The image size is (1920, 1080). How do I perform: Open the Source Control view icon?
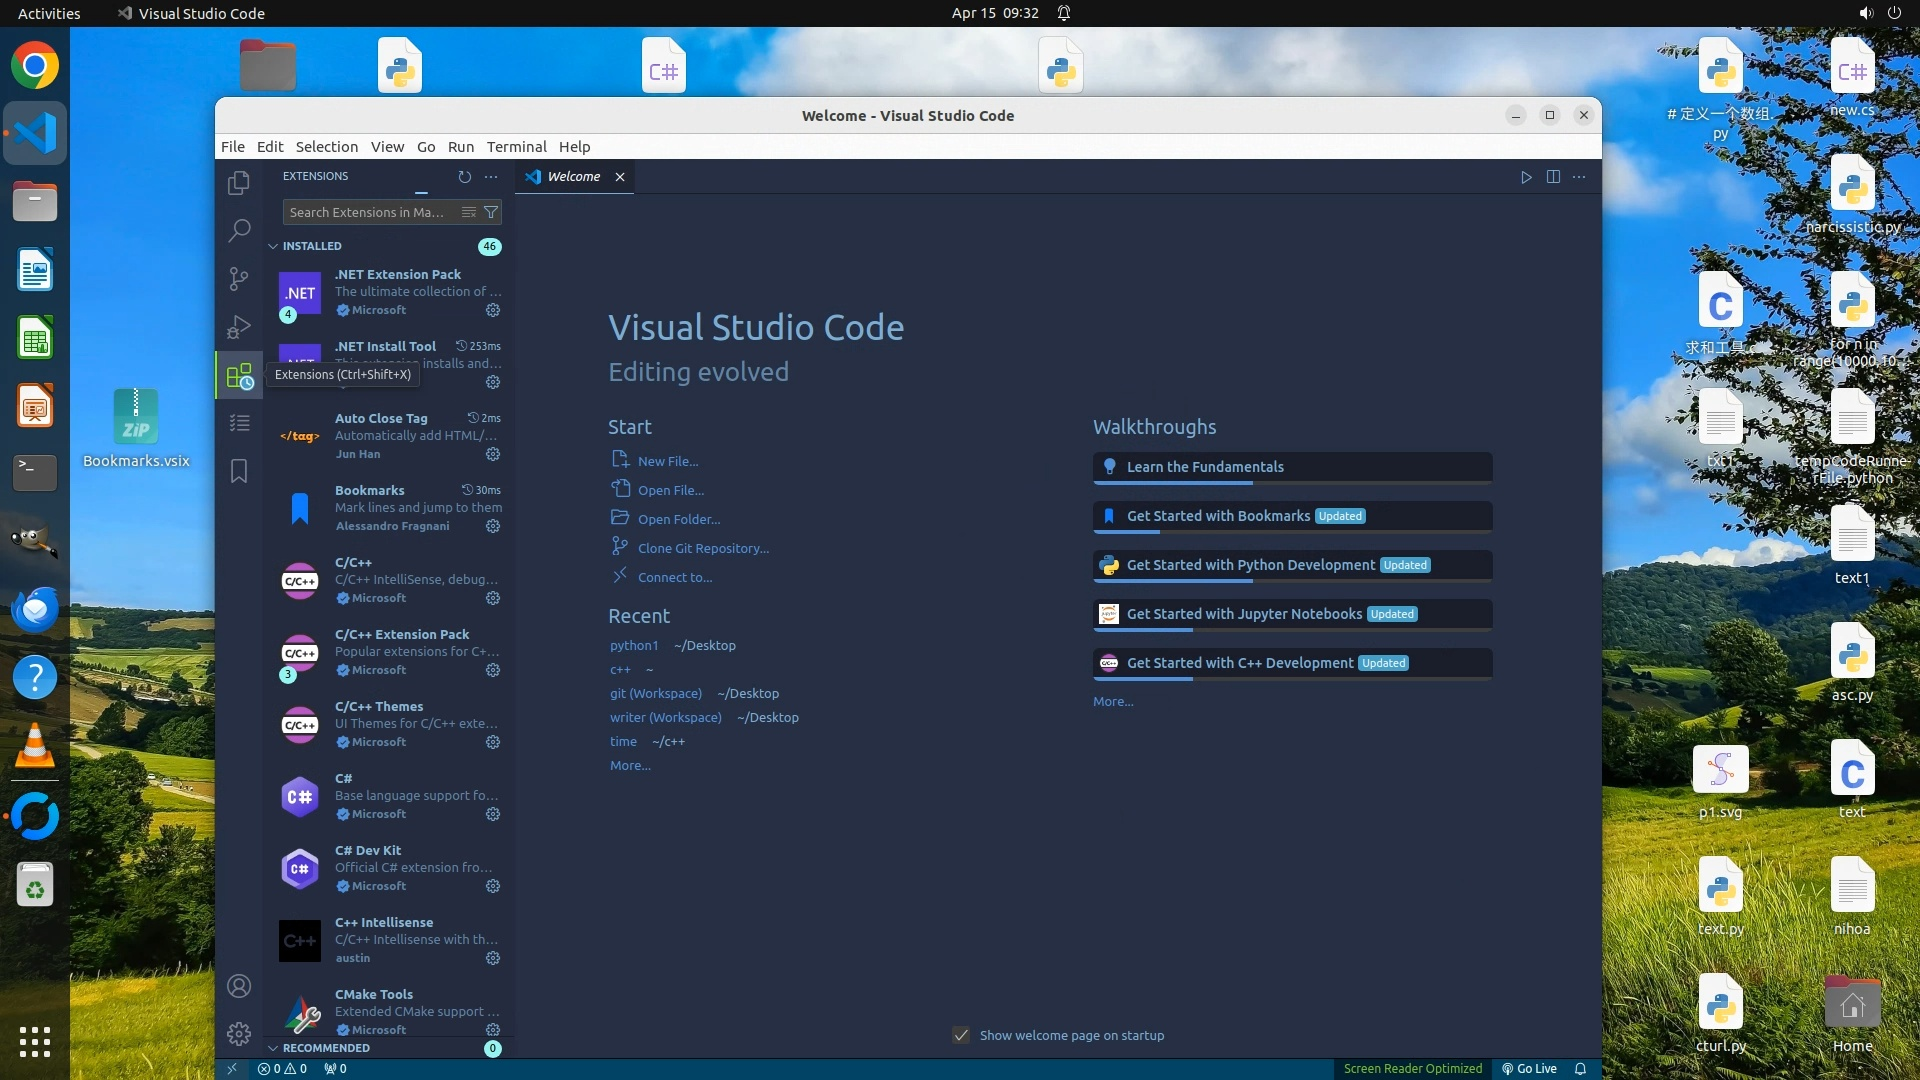[x=238, y=279]
